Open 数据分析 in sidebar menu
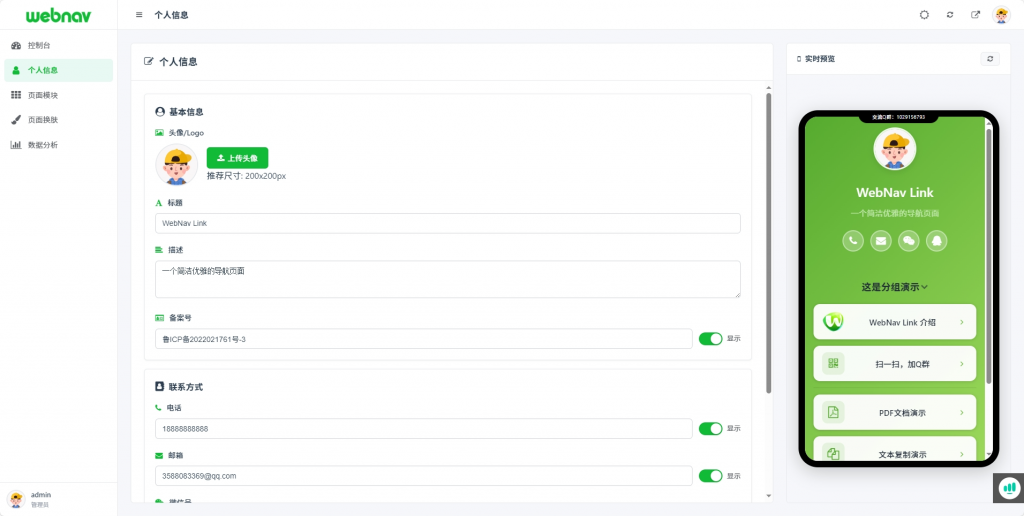The width and height of the screenshot is (1024, 516). click(43, 145)
